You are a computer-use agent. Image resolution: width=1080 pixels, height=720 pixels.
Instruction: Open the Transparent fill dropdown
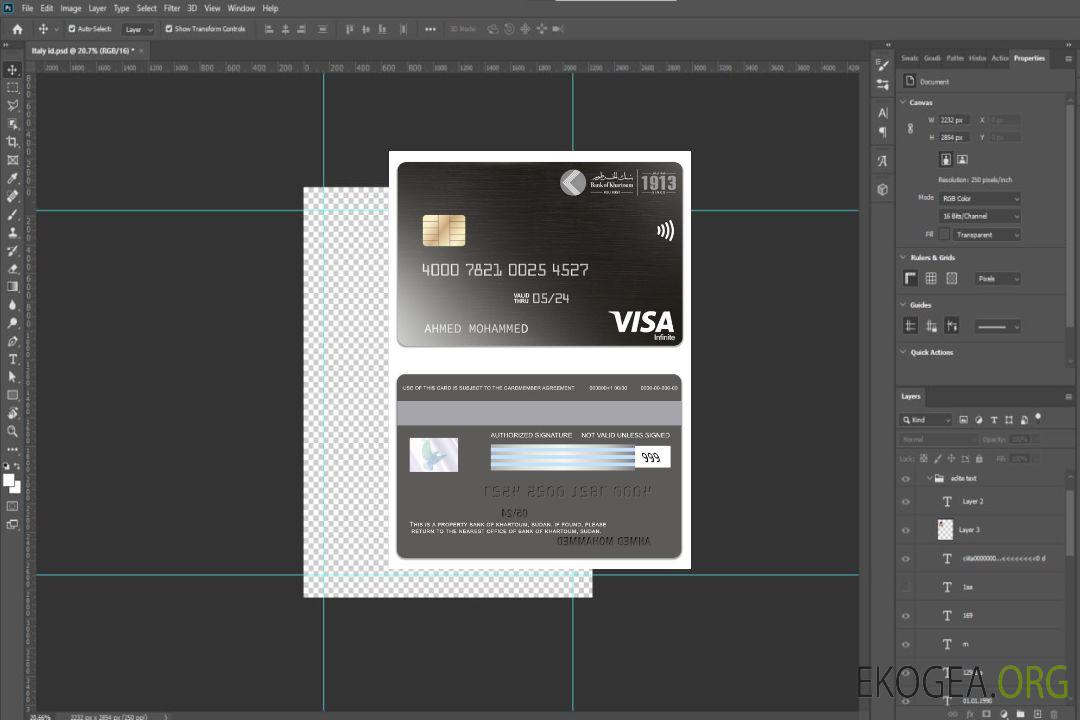point(986,235)
